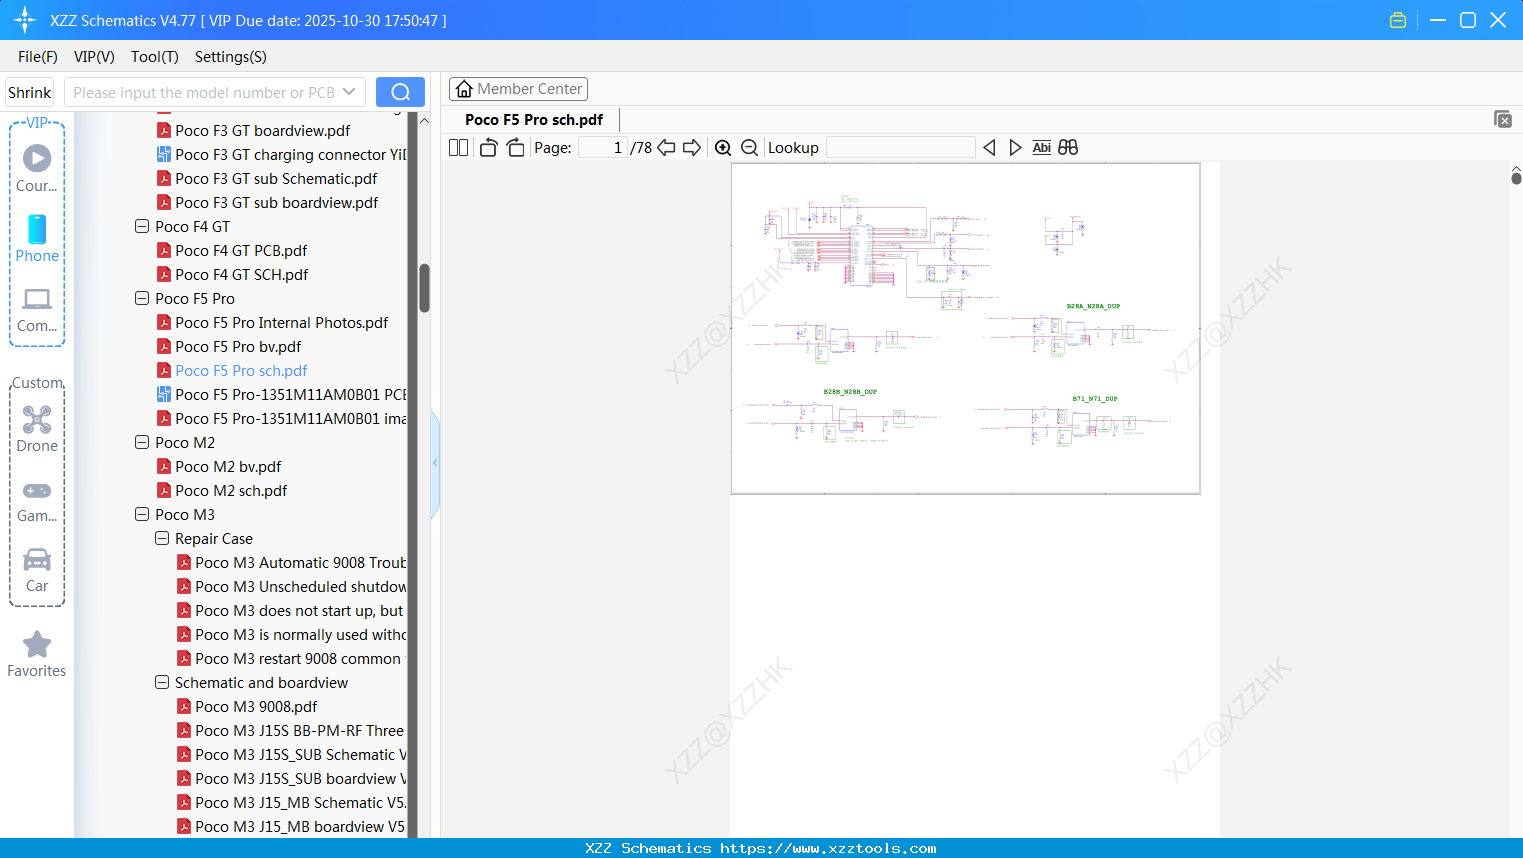Jump to next lookup result
Viewport: 1523px width, 858px height.
click(1015, 148)
